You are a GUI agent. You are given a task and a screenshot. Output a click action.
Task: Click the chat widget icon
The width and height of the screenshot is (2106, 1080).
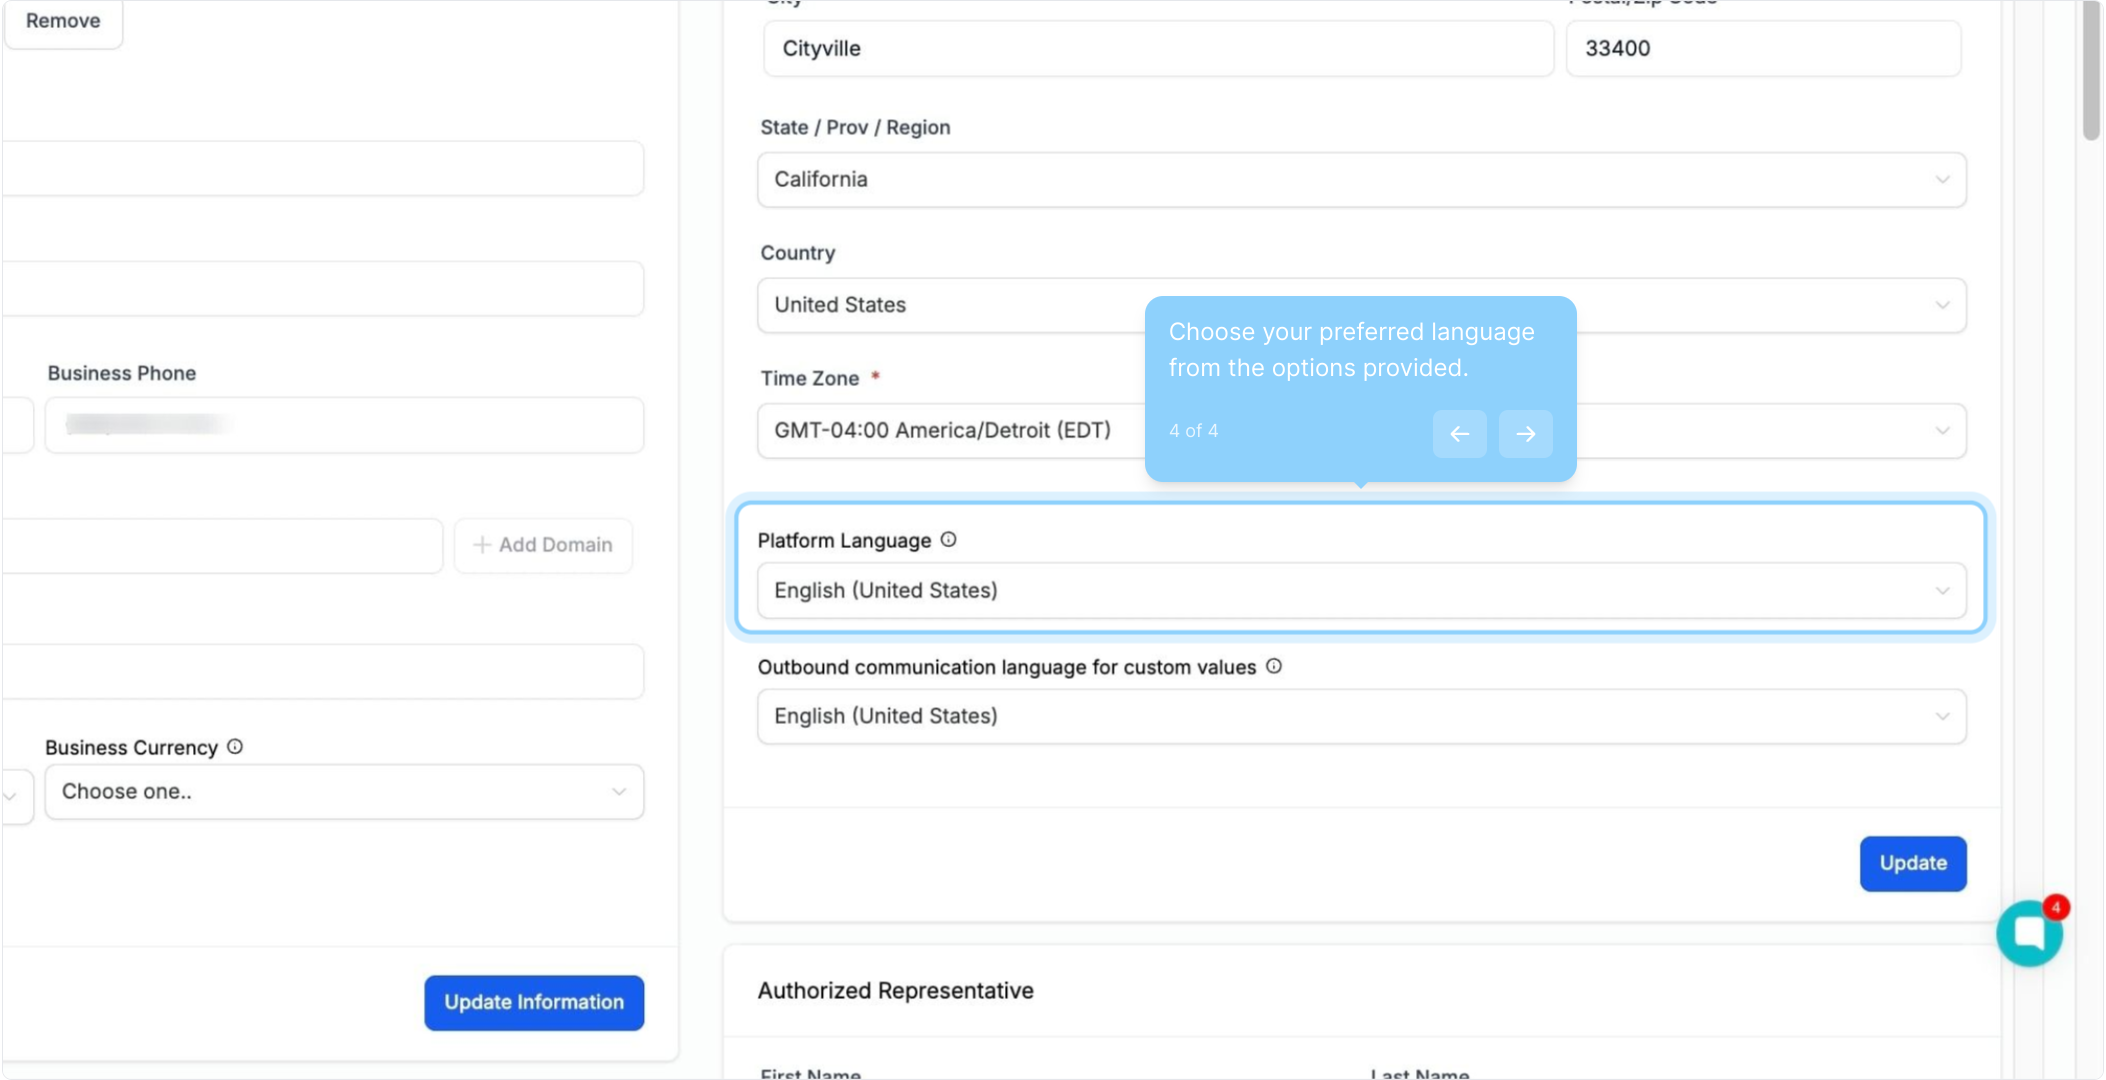coord(2028,934)
